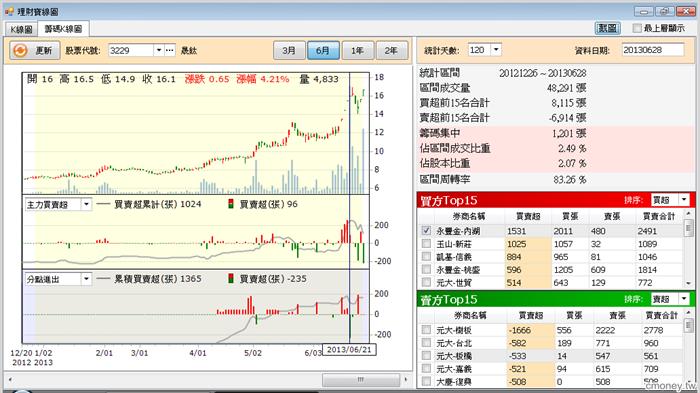Click the seller list scrollbar up arrow
This screenshot has height=393, width=700.
[x=688, y=313]
